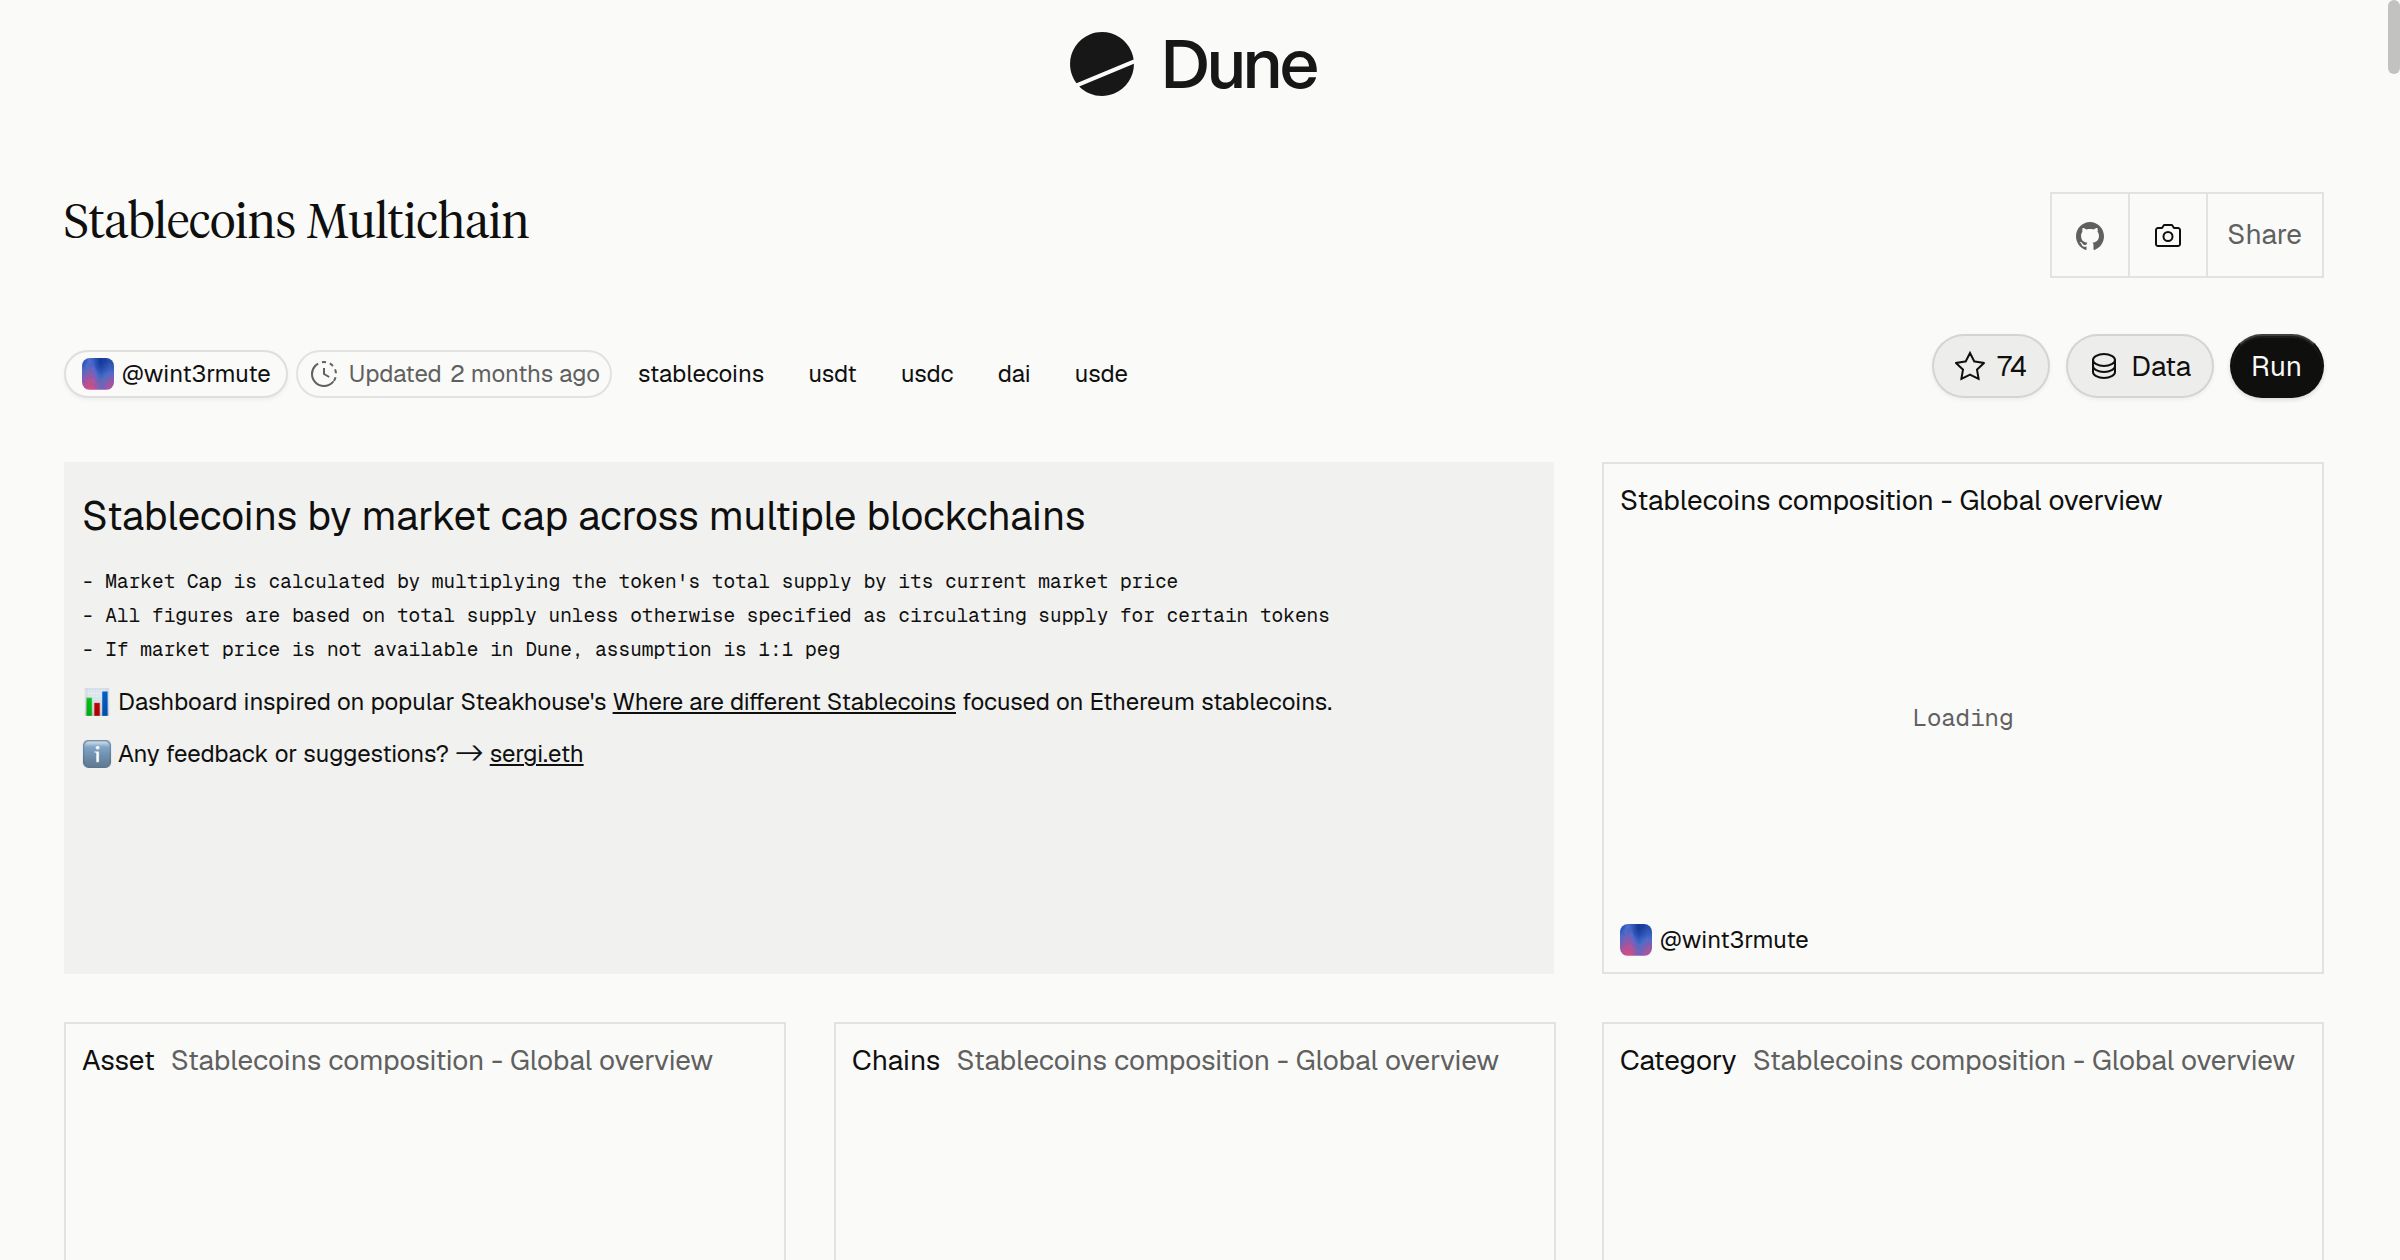This screenshot has width=2400, height=1260.
Task: Star the dashboard with 74 stars
Action: point(1990,366)
